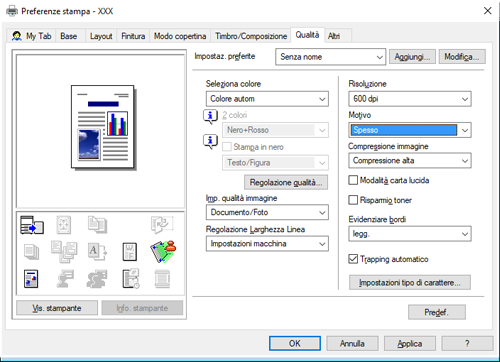Open Impostaz. preferite Senza nome dropdown
Image resolution: width=500 pixels, height=362 pixels.
(x=331, y=57)
